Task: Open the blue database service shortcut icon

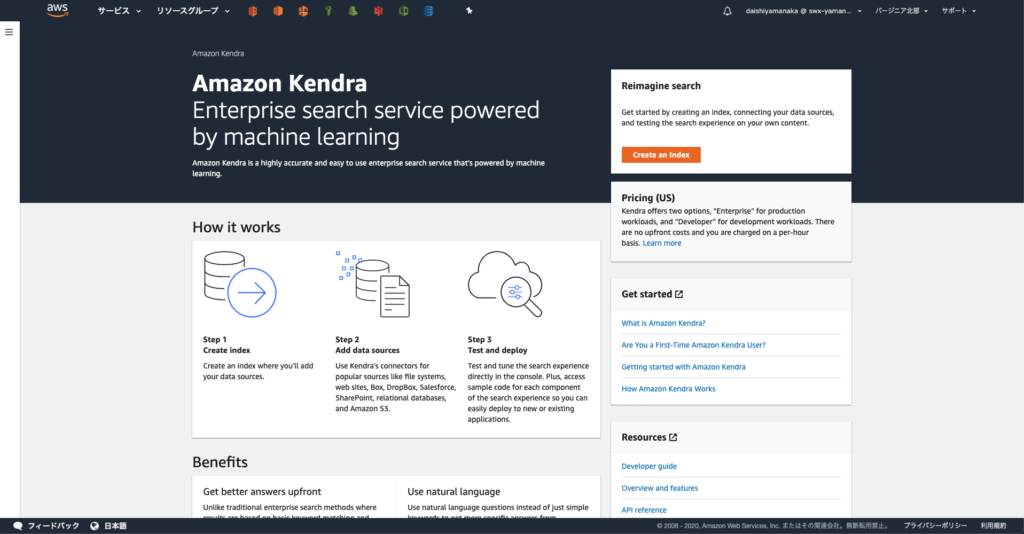Action: (x=428, y=11)
